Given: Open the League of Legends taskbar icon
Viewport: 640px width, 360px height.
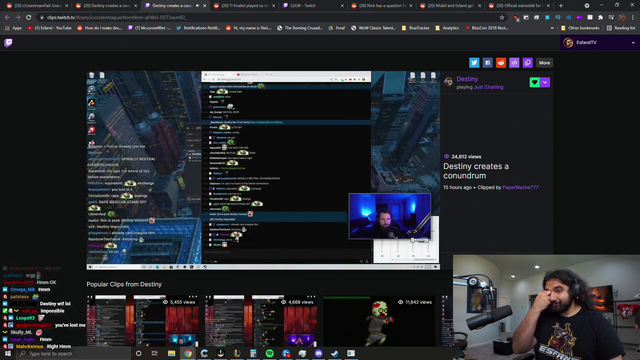Looking at the screenshot, I should pyautogui.click(x=237, y=353).
